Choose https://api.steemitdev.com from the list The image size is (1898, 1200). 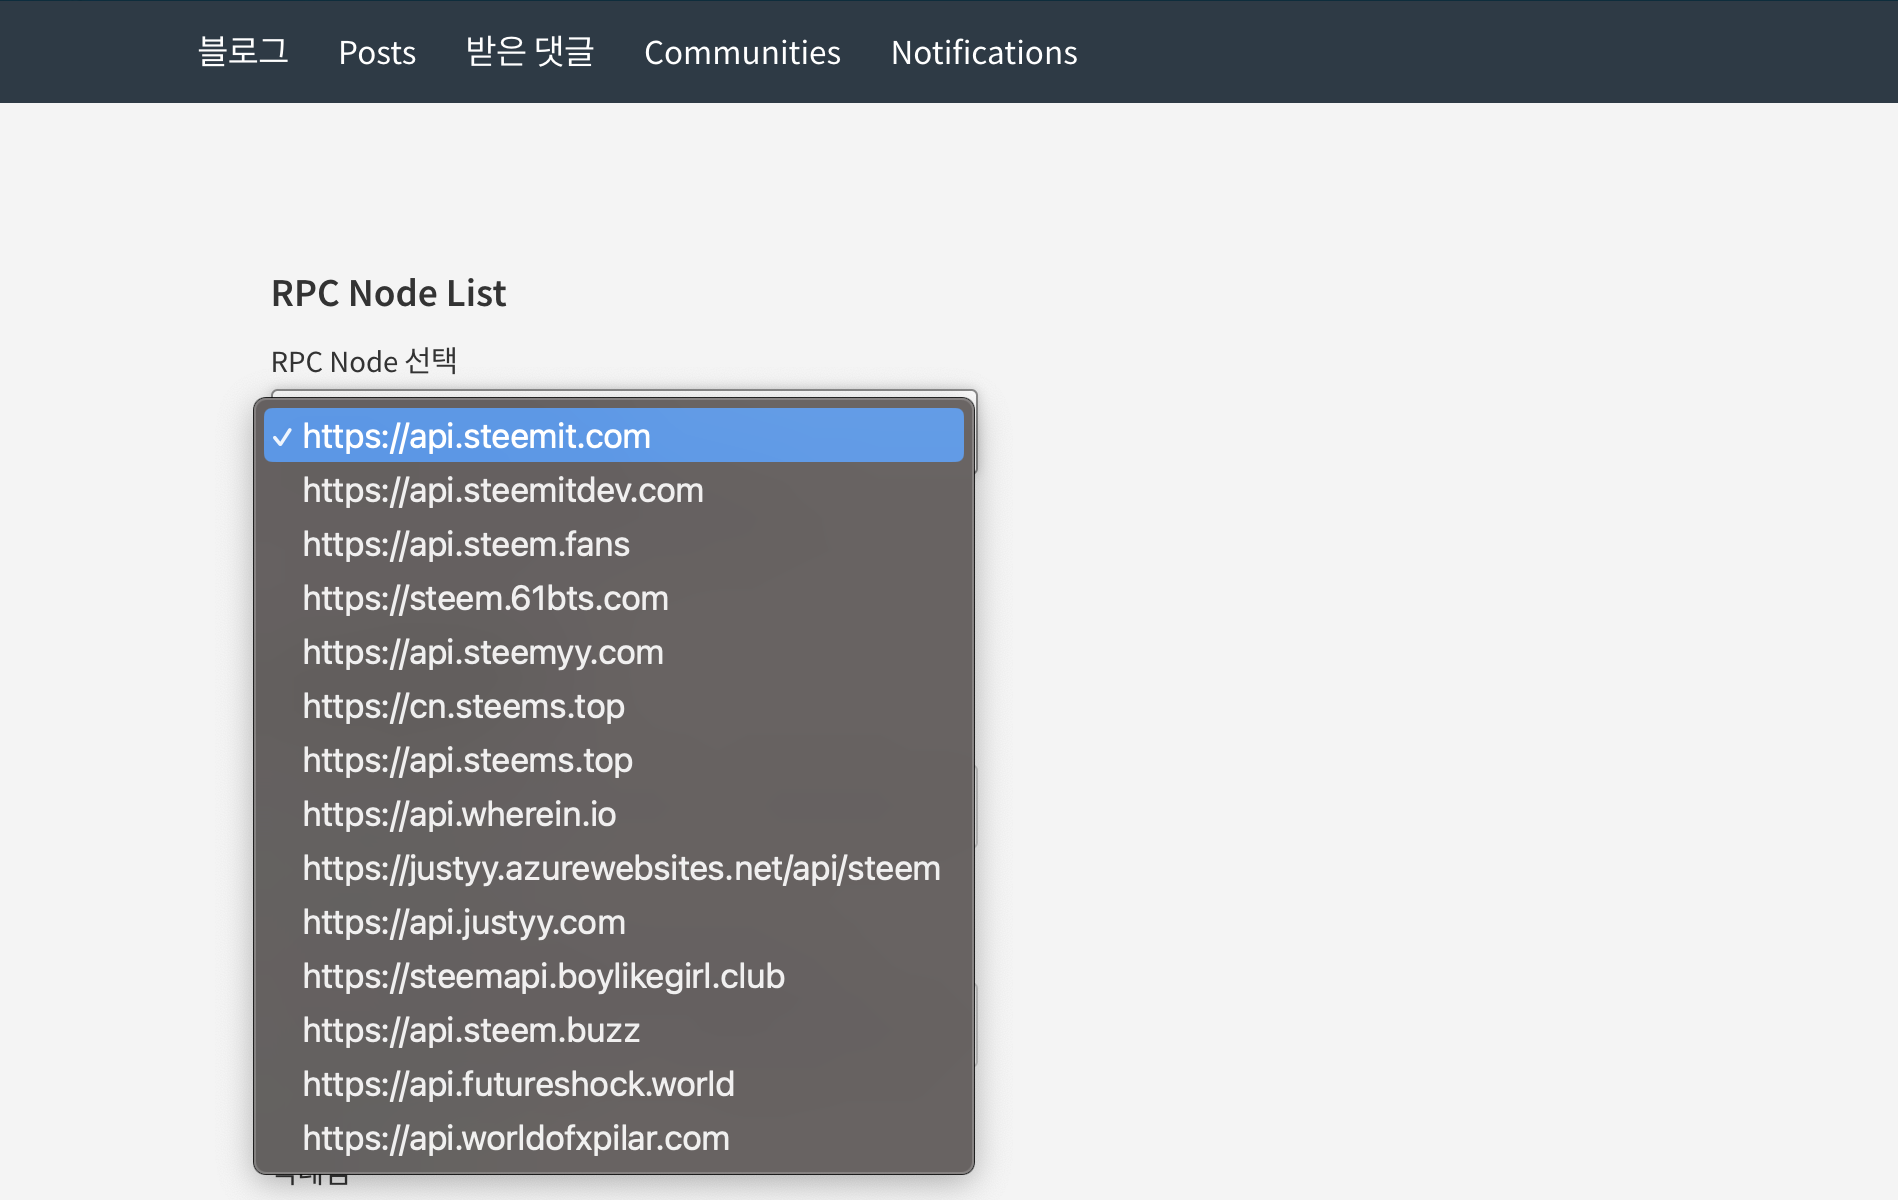(614, 490)
